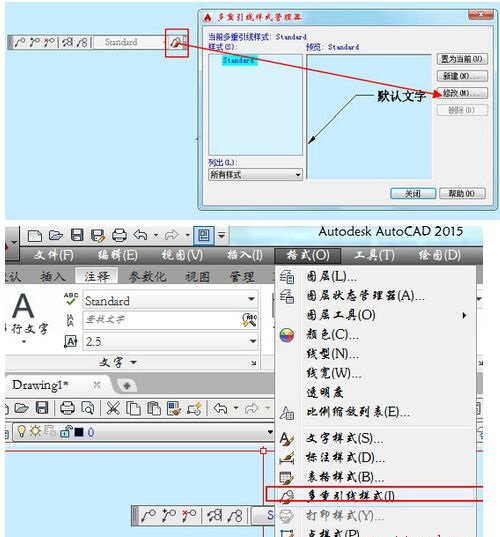Image resolution: width=500 pixels, height=537 pixels.
Task: Click Paste clipboard icon in Standard toolbar
Action: (x=154, y=409)
